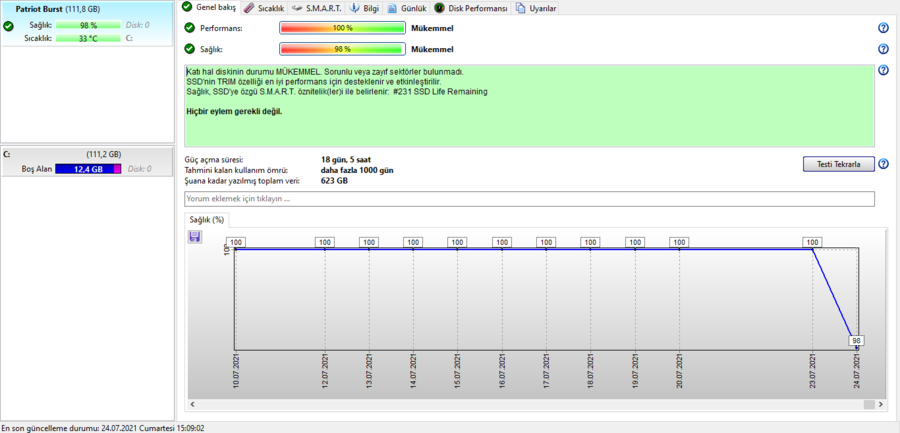Viewport: 900px width, 433px height.
Task: Go to the Bilgi tab
Action: point(366,8)
